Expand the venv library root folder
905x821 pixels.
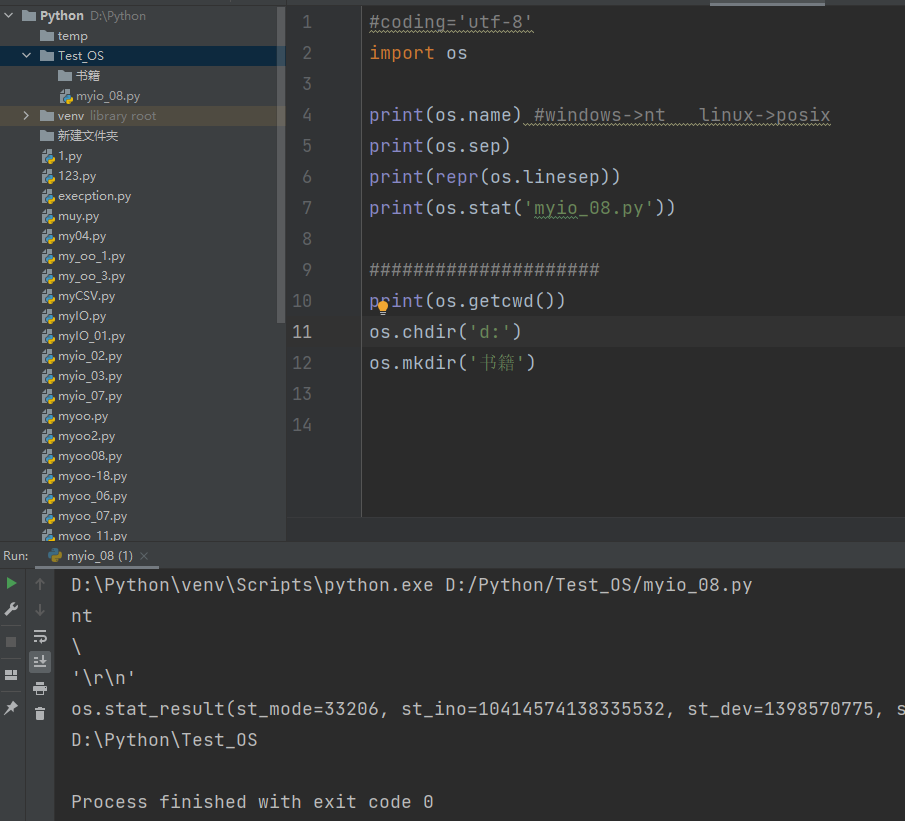(27, 115)
